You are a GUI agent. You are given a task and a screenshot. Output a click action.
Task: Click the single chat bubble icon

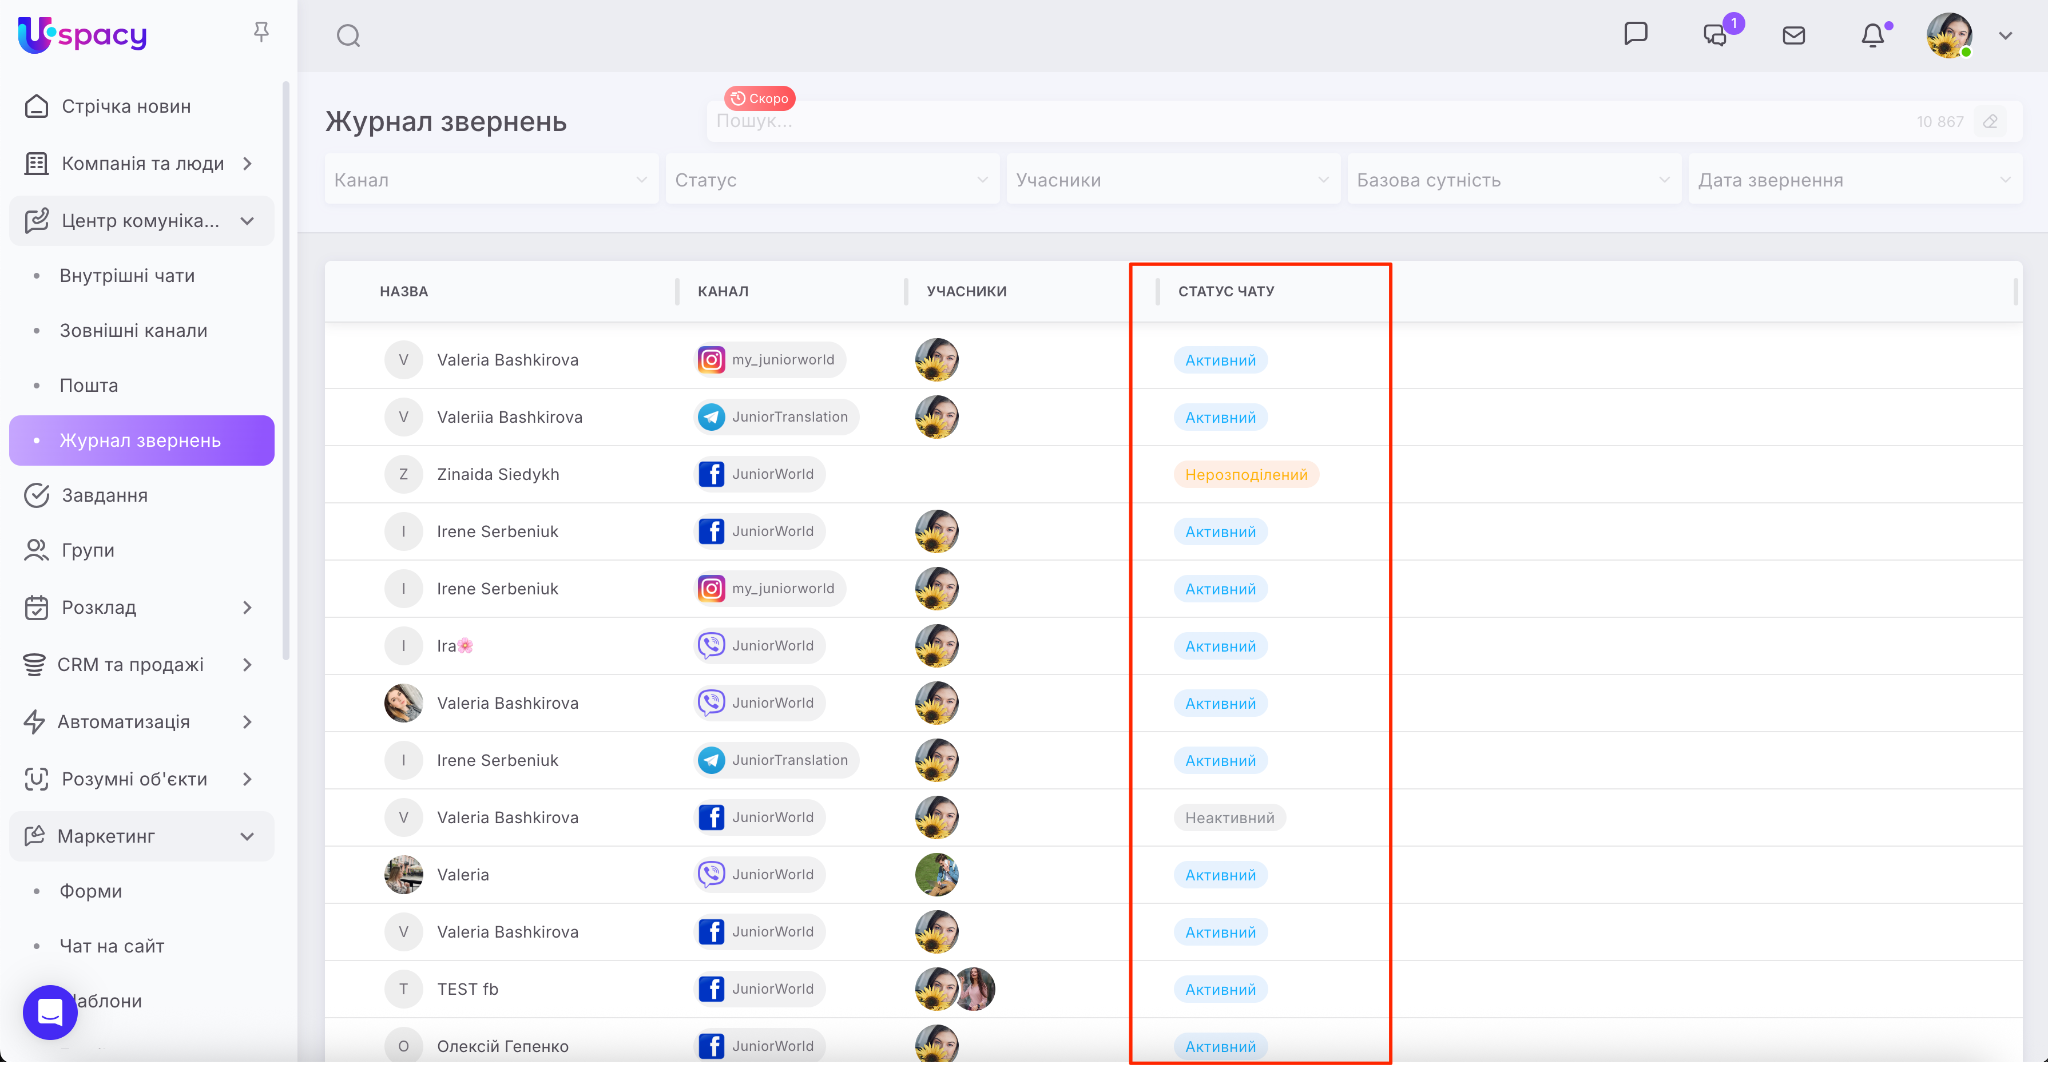(1636, 34)
